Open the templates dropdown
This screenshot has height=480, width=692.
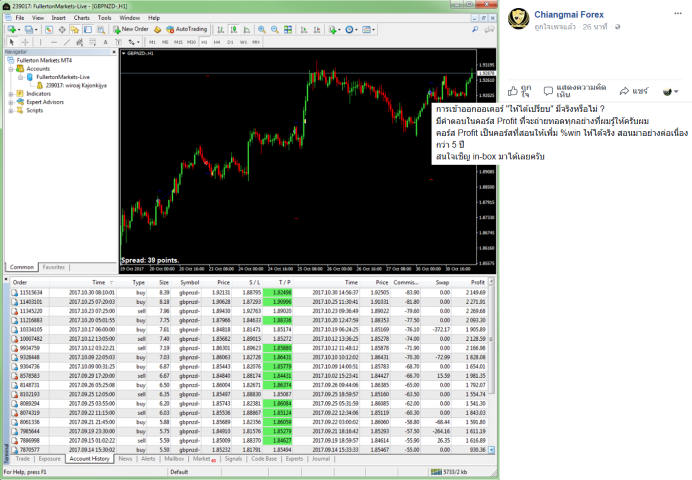(369, 30)
